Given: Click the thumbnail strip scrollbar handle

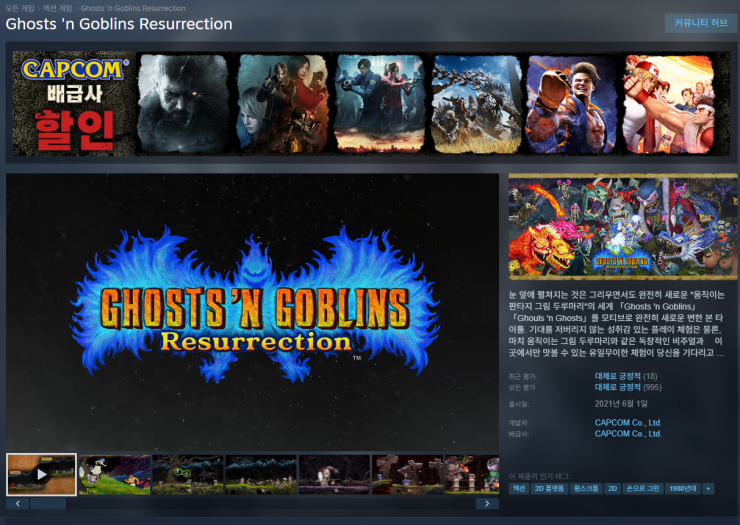Looking at the screenshot, I should click(48, 504).
